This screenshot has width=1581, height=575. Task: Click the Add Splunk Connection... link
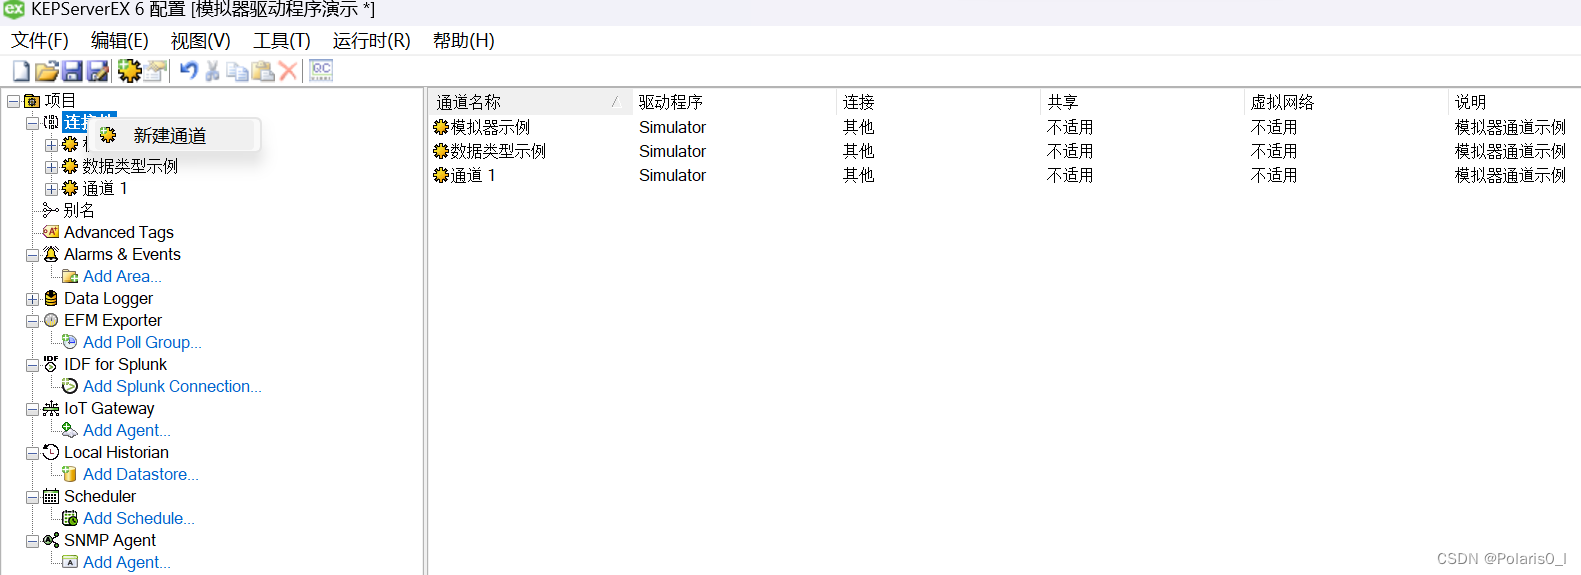(172, 386)
